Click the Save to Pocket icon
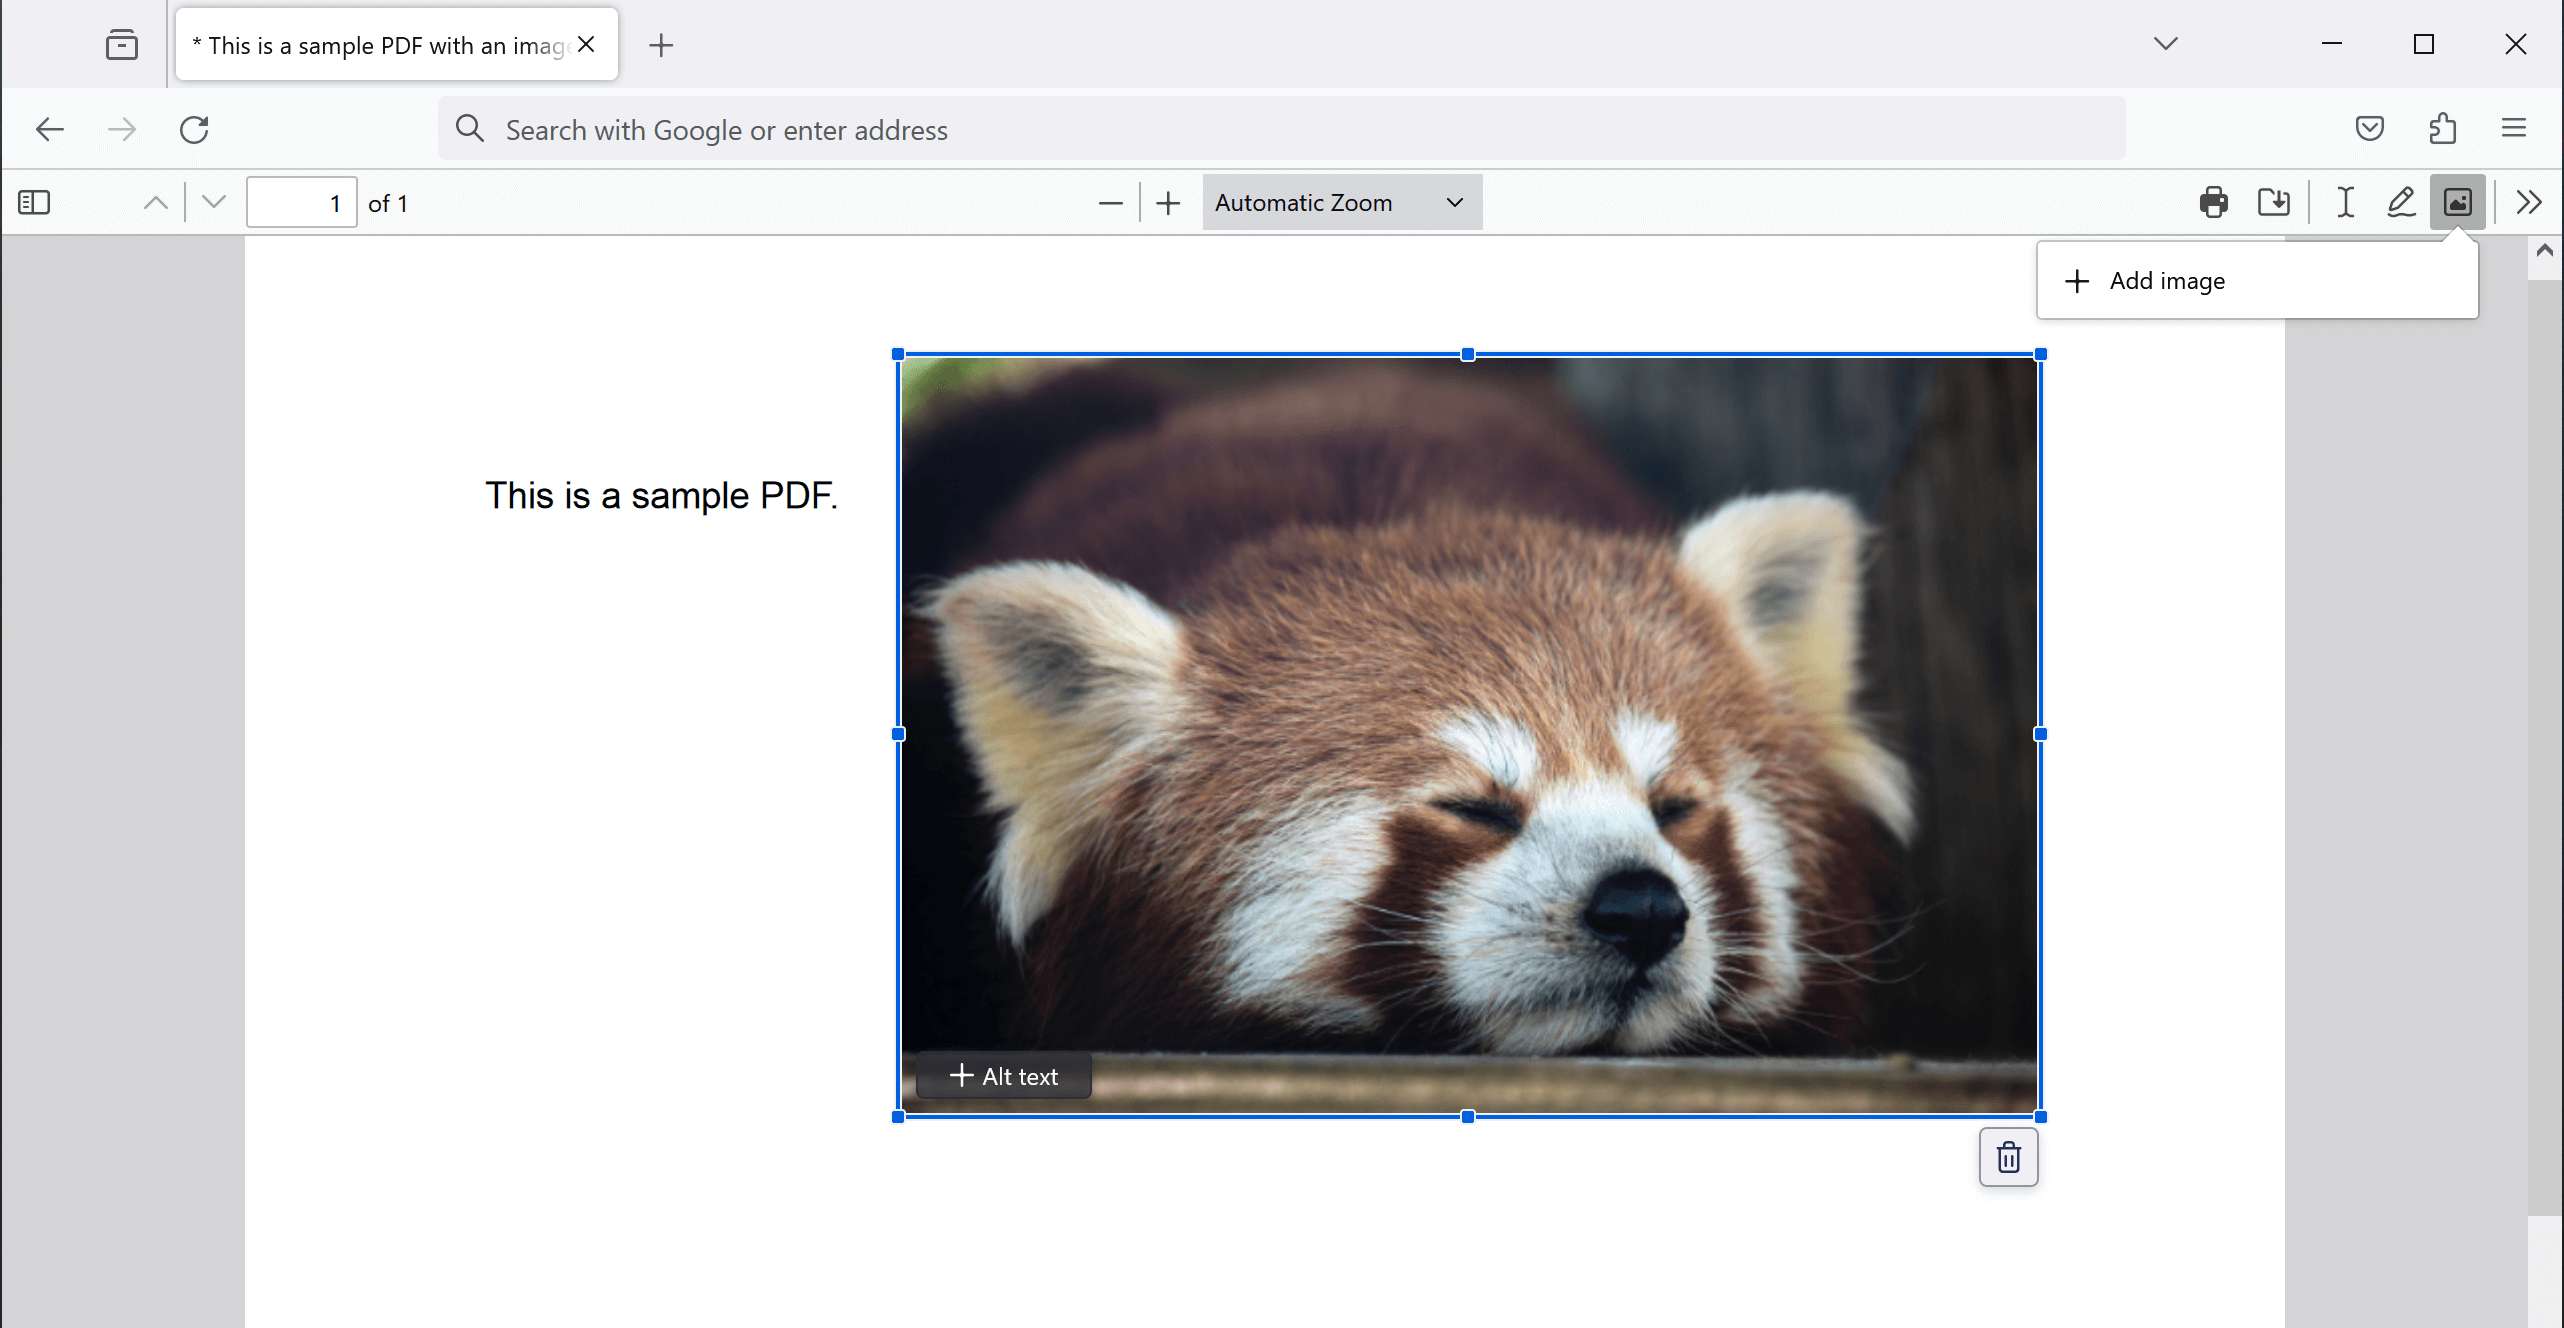Viewport: 2564px width, 1328px height. 2369,128
